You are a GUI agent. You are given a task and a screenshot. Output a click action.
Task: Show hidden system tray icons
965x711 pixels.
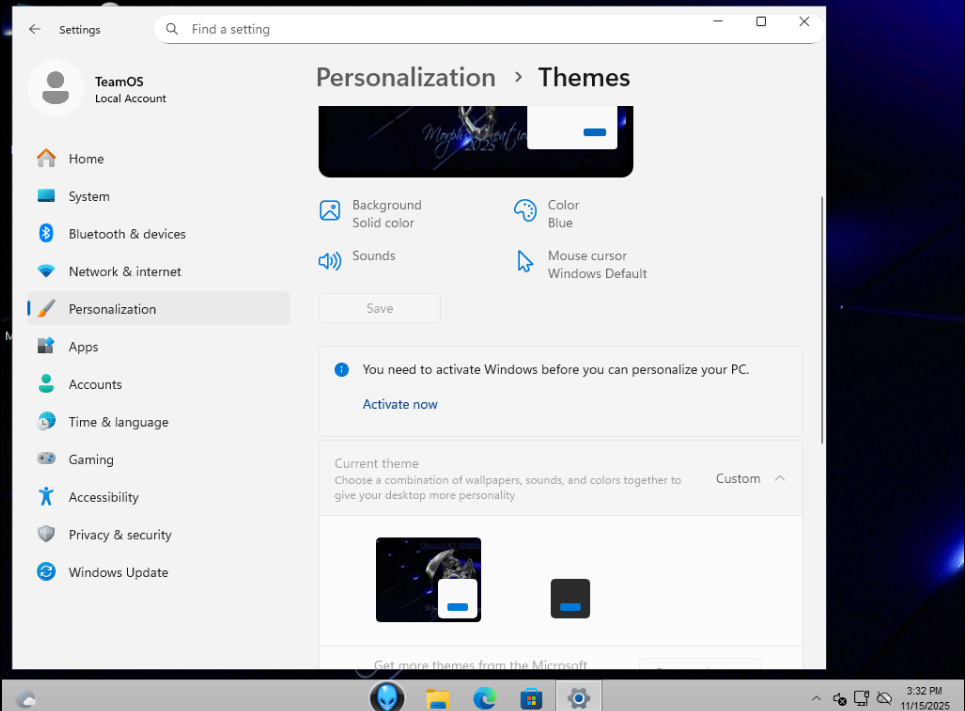(816, 698)
